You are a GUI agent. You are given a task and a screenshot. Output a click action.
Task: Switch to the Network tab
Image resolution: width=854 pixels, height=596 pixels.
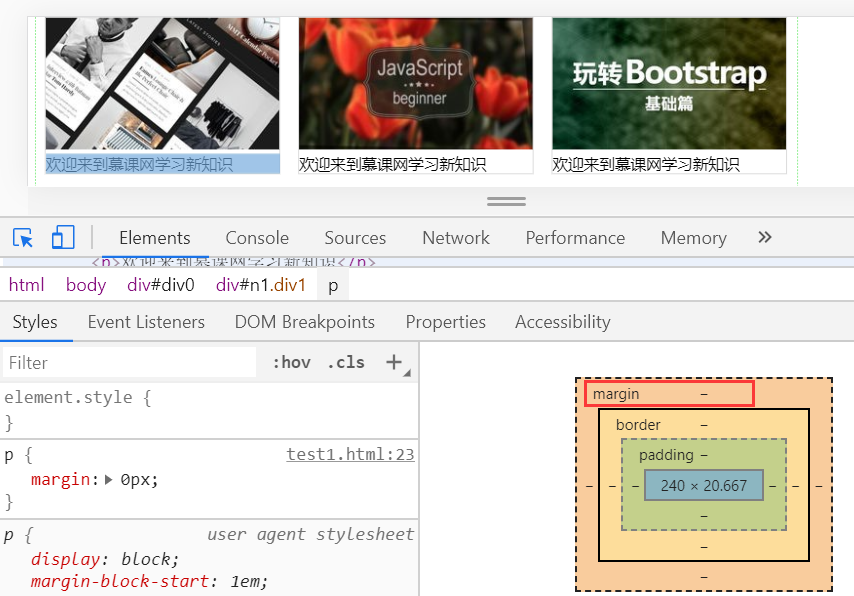456,238
